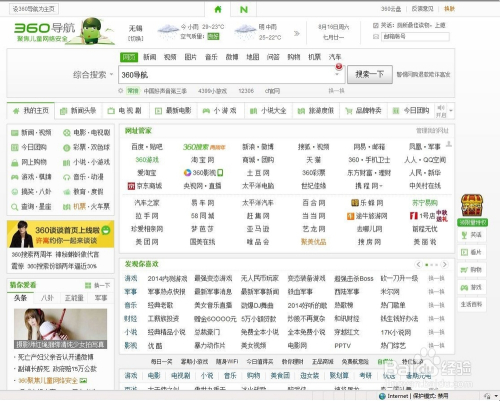Open the headline news photo thumbnail
Screen dimensions: 500x401
[60, 328]
